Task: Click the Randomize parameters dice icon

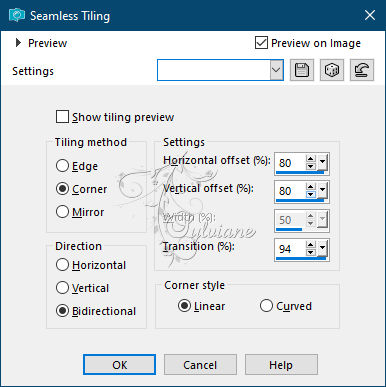Action: [332, 70]
